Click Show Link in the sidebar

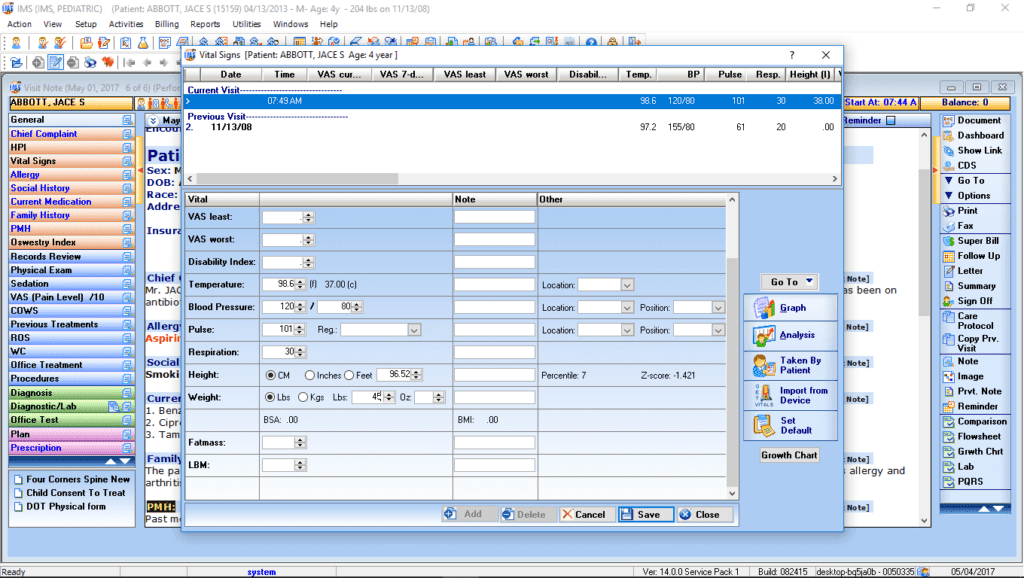pos(974,150)
